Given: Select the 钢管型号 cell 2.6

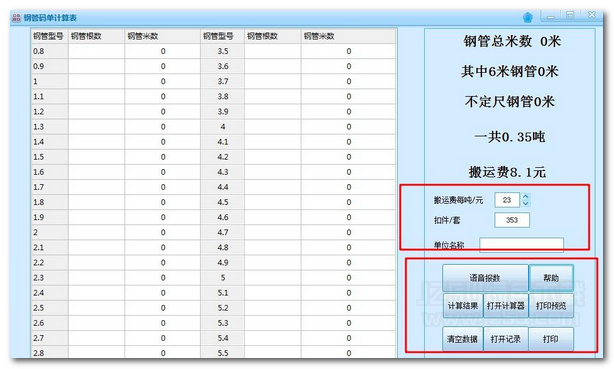Looking at the screenshot, I should tap(49, 323).
